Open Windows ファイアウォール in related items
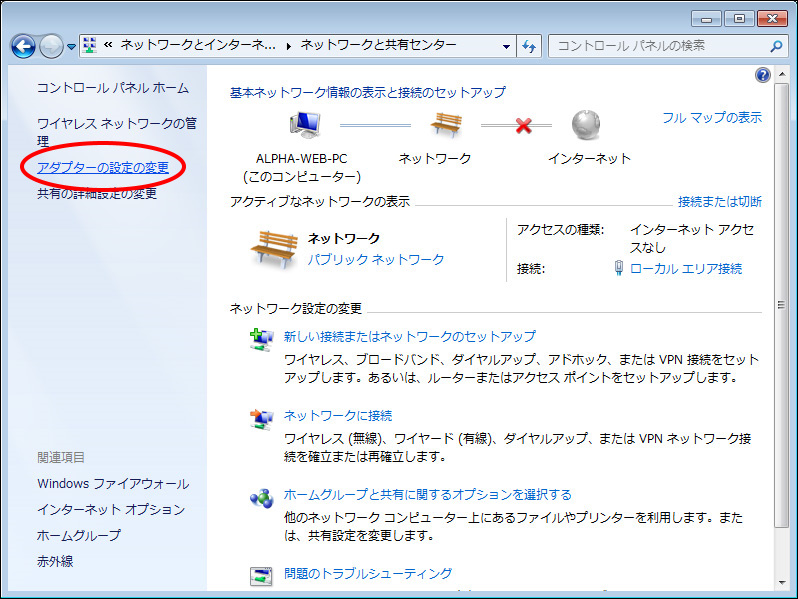The image size is (798, 599). (x=112, y=484)
